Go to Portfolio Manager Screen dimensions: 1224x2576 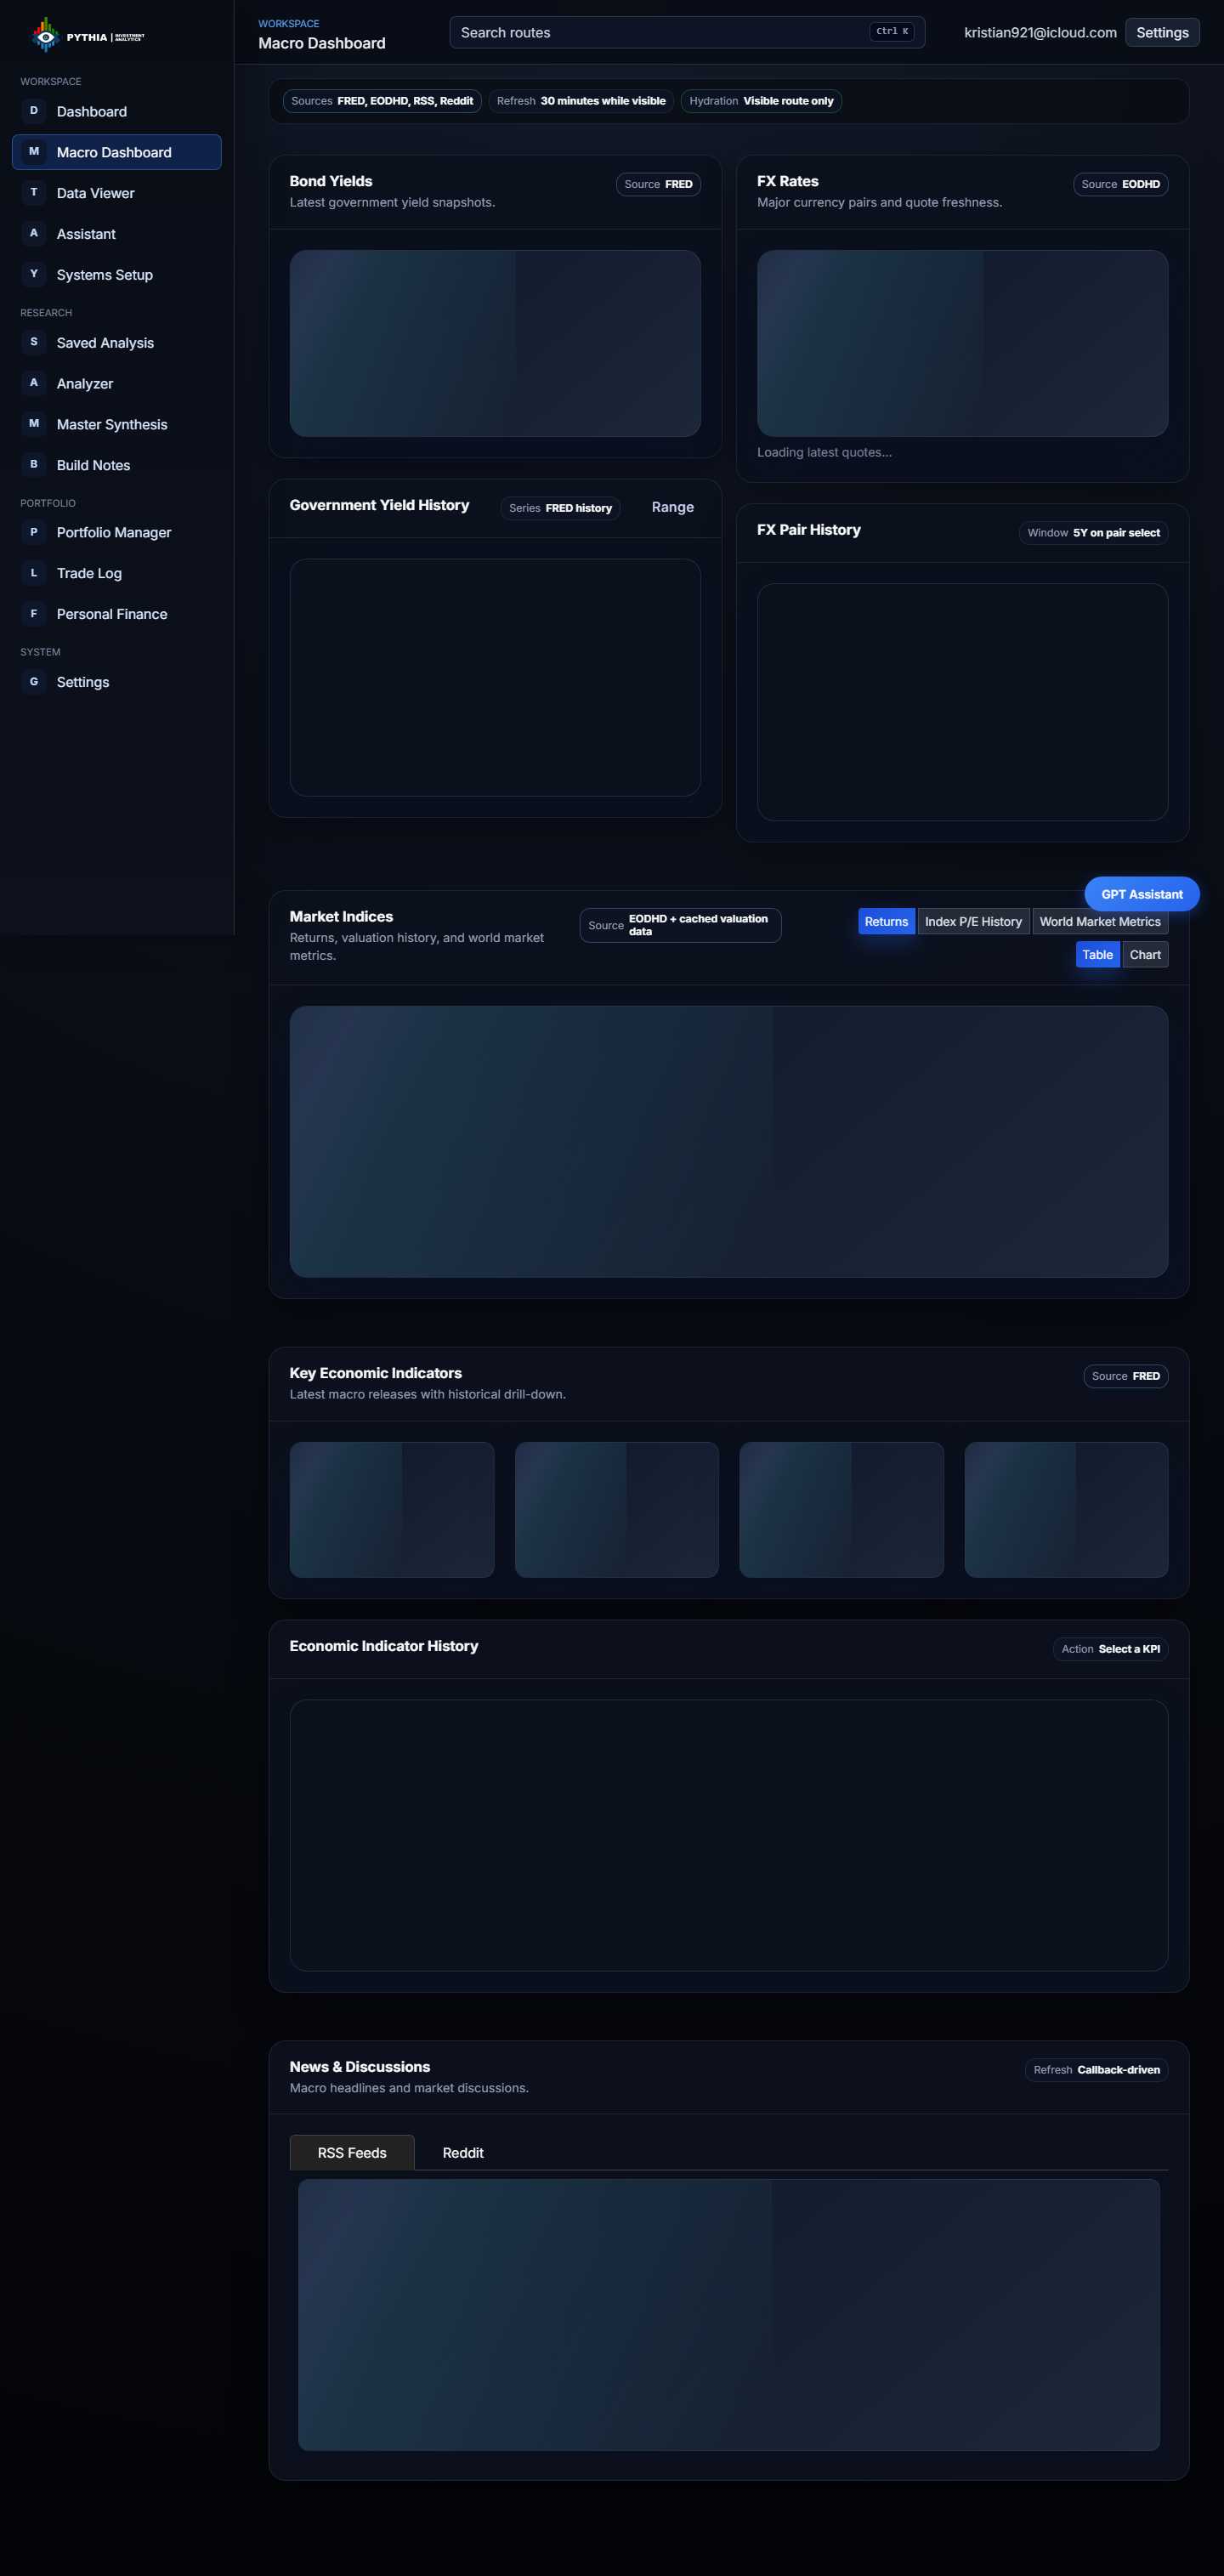point(116,532)
